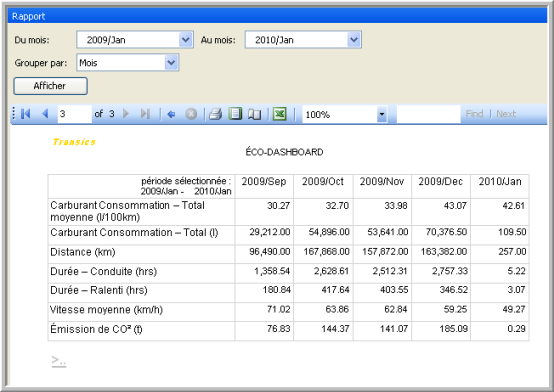Image resolution: width=554 pixels, height=392 pixels.
Task: Click the Find link
Action: [474, 114]
